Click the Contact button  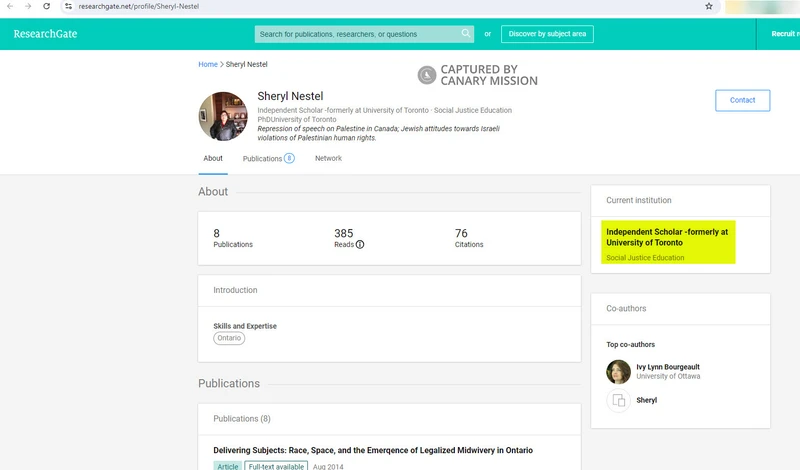pos(742,100)
